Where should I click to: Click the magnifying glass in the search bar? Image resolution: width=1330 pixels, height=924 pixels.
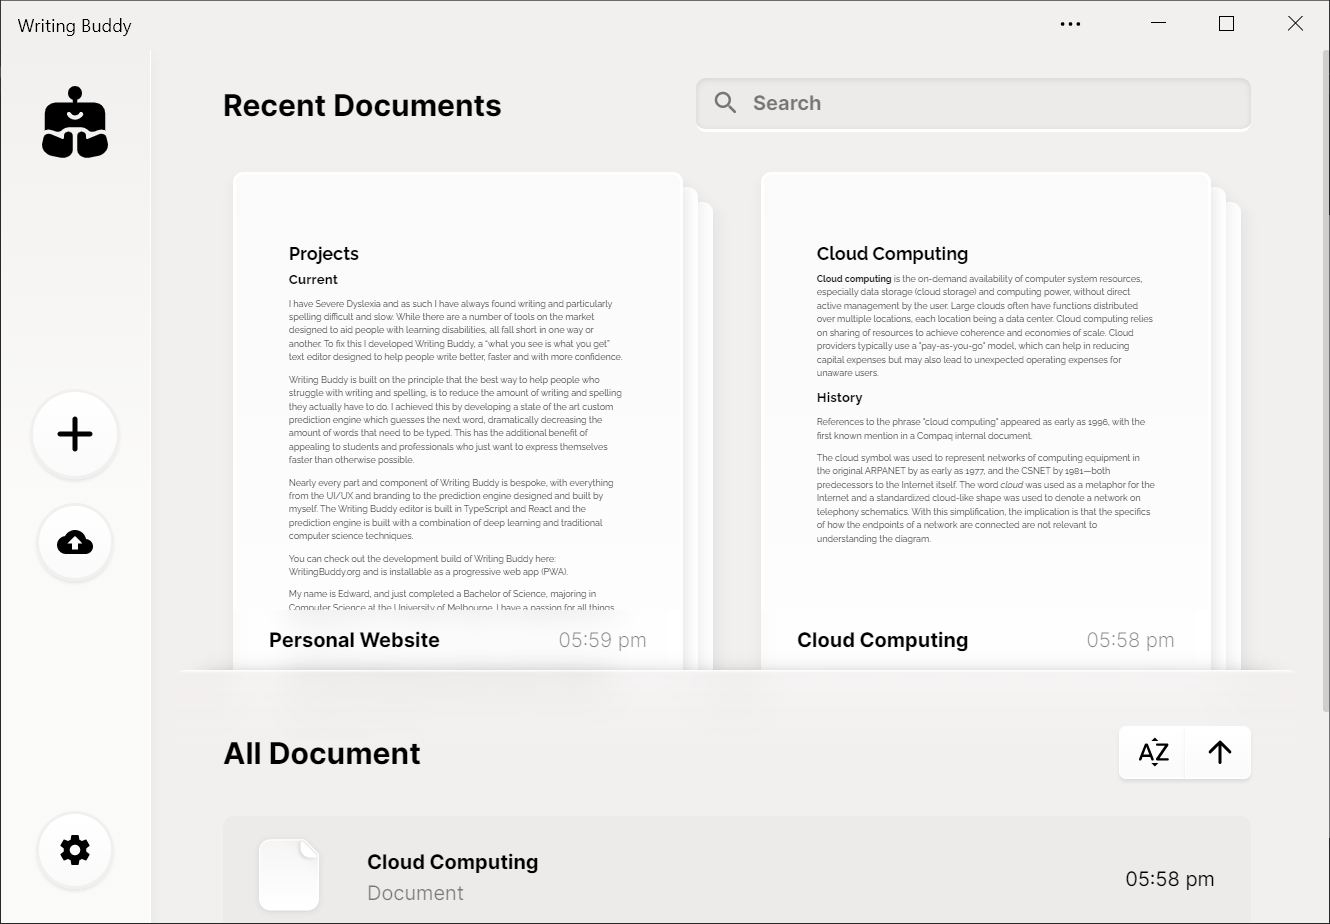click(x=725, y=102)
